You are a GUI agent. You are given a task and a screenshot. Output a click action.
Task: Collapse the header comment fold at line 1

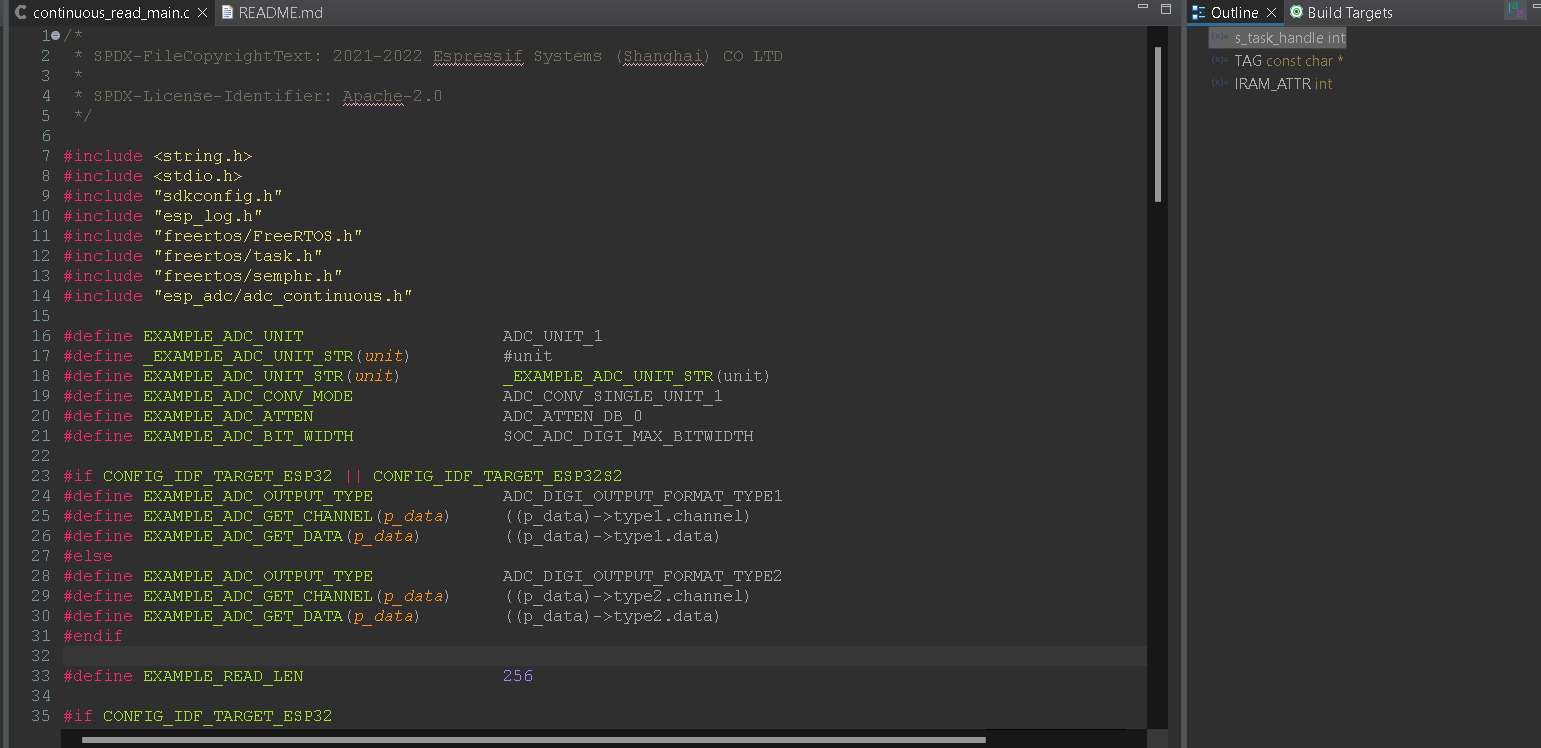pos(55,36)
